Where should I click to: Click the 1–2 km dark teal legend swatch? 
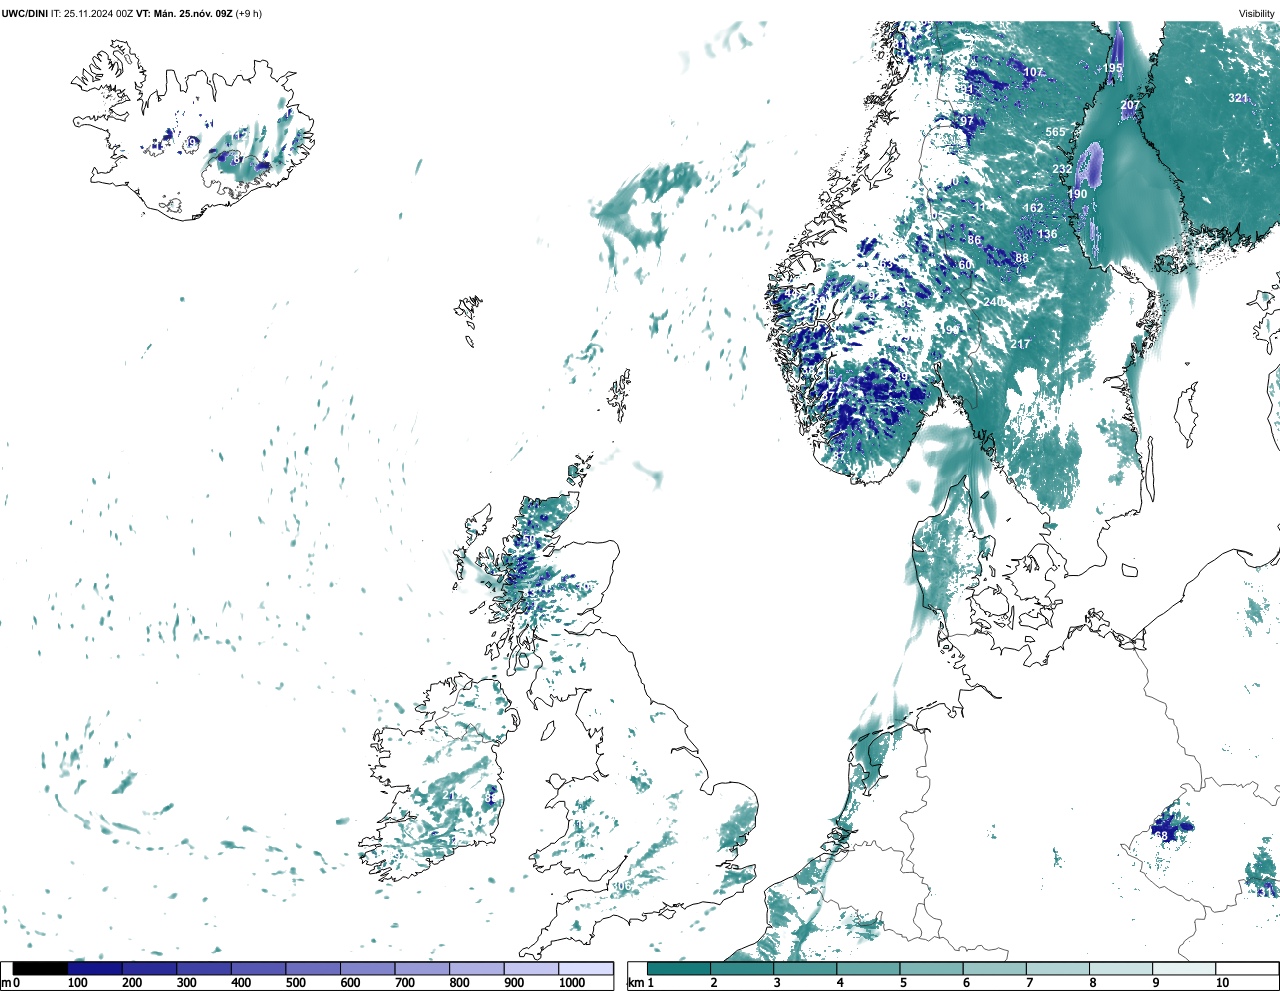tap(679, 968)
